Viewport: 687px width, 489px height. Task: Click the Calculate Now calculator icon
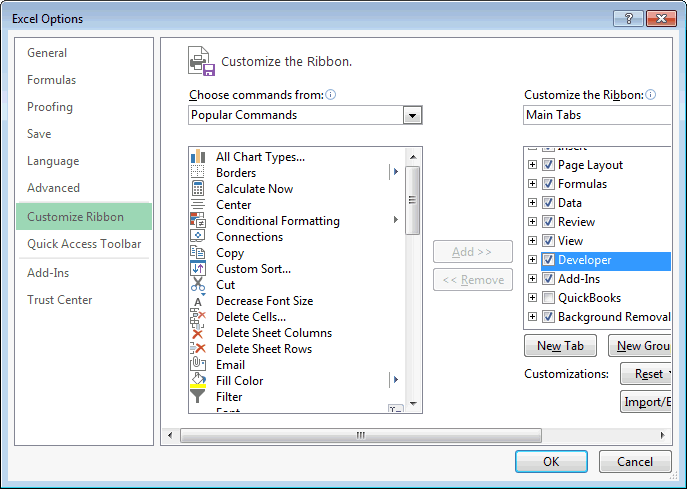pyautogui.click(x=198, y=188)
